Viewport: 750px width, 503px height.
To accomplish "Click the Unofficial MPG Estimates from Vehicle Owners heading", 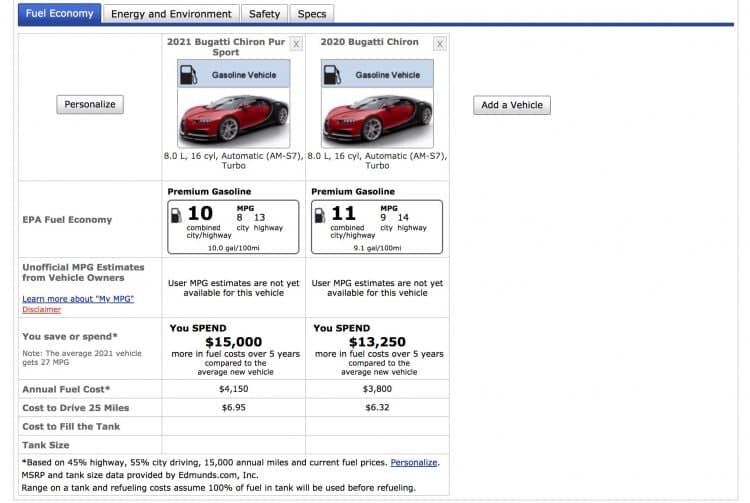I will [83, 273].
